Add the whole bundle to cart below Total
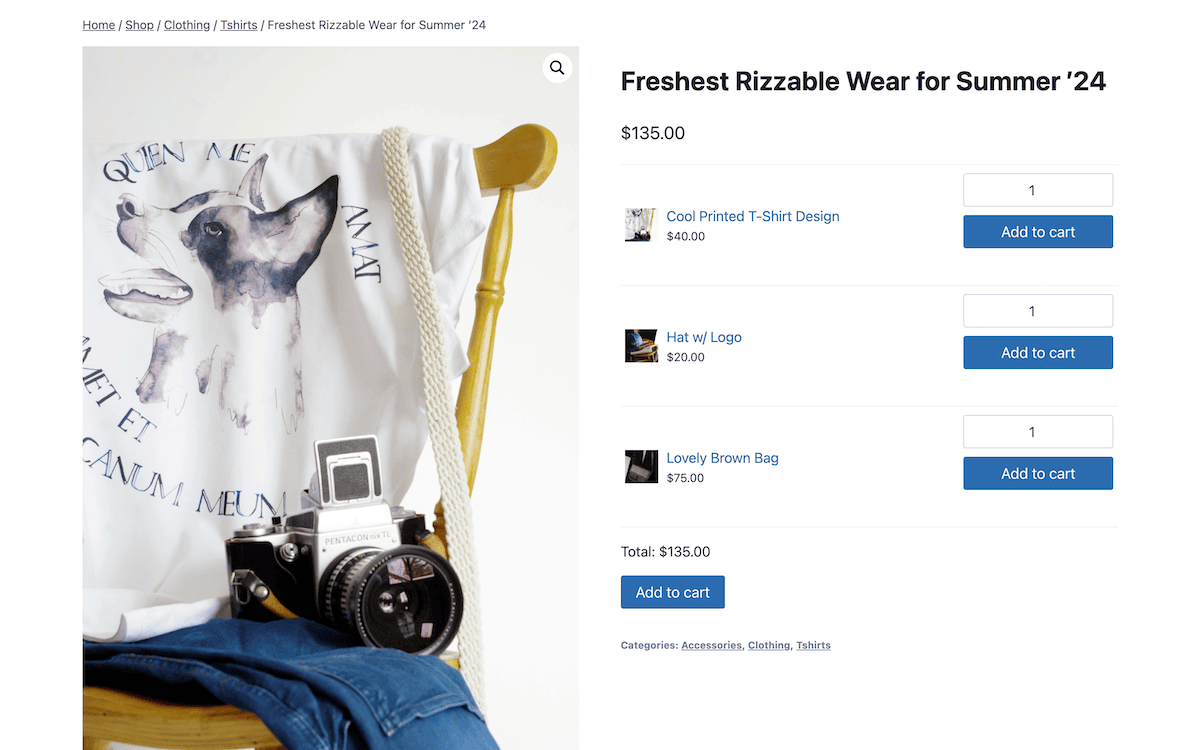This screenshot has width=1200, height=750. point(673,592)
